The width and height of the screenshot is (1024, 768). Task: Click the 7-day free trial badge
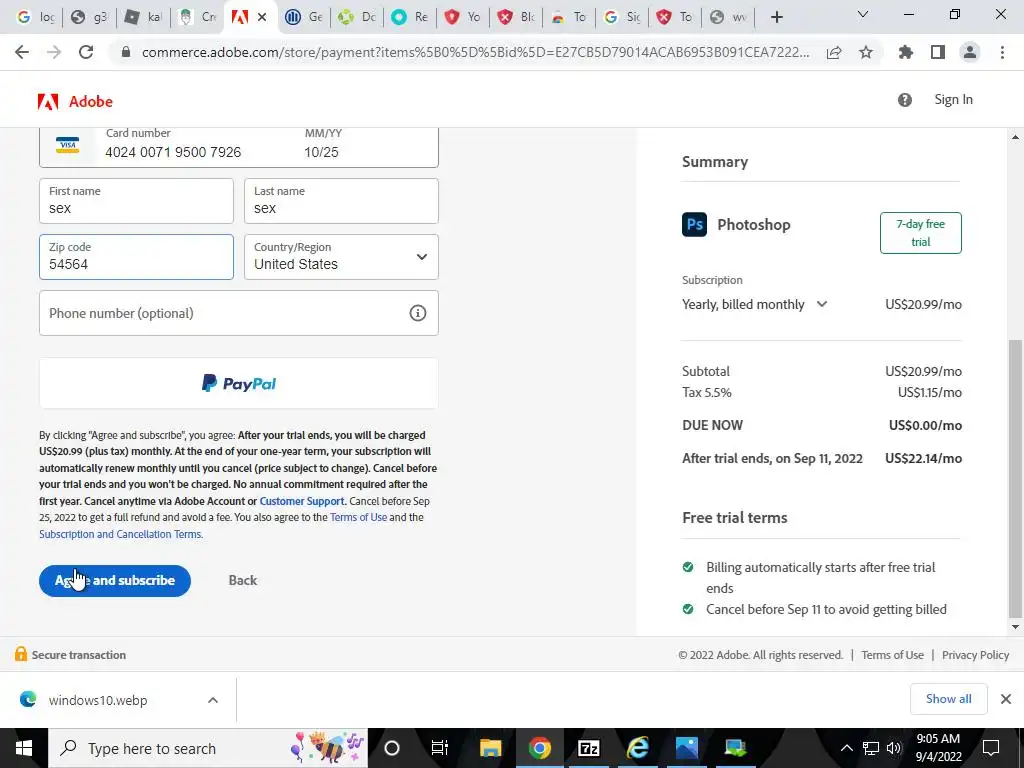[x=921, y=232]
